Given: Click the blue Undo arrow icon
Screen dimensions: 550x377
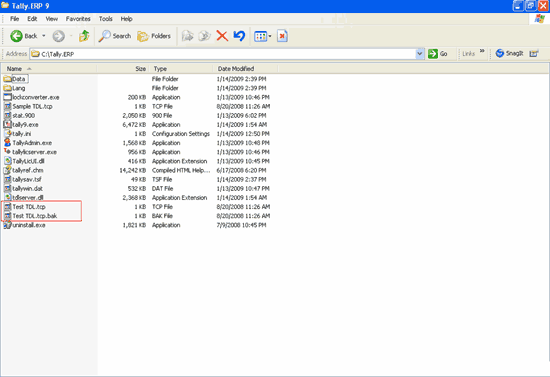Looking at the screenshot, I should (x=239, y=36).
